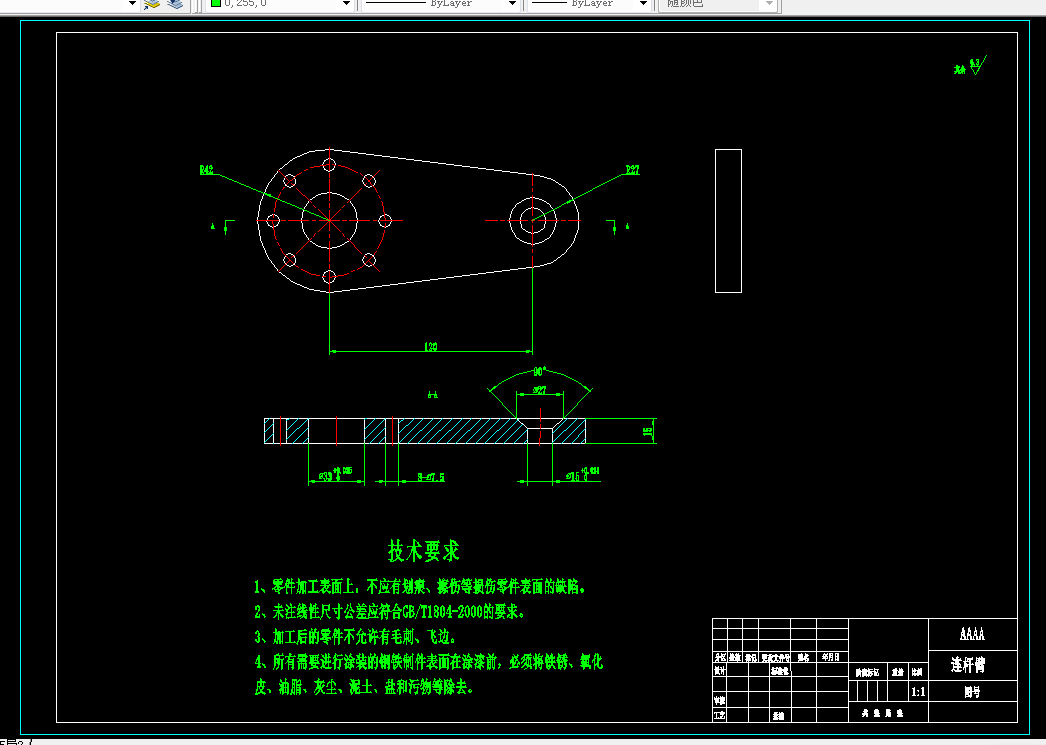
Task: Select the A-A section view label
Action: click(x=432, y=396)
